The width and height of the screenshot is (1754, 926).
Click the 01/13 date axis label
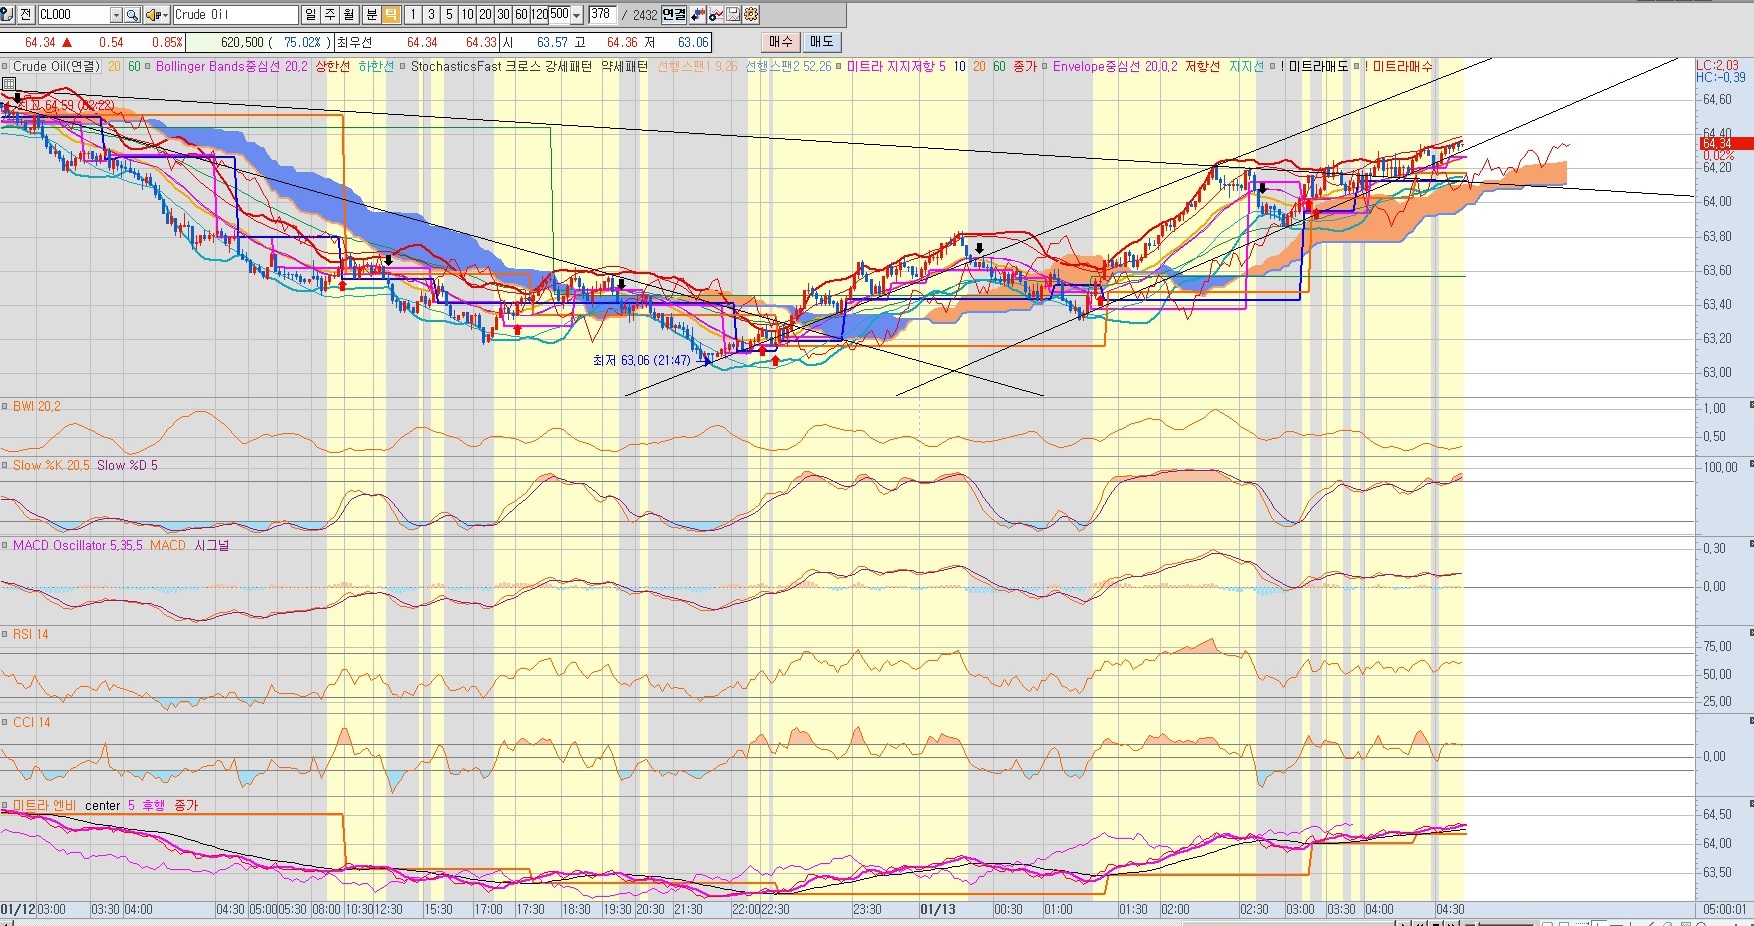[938, 910]
